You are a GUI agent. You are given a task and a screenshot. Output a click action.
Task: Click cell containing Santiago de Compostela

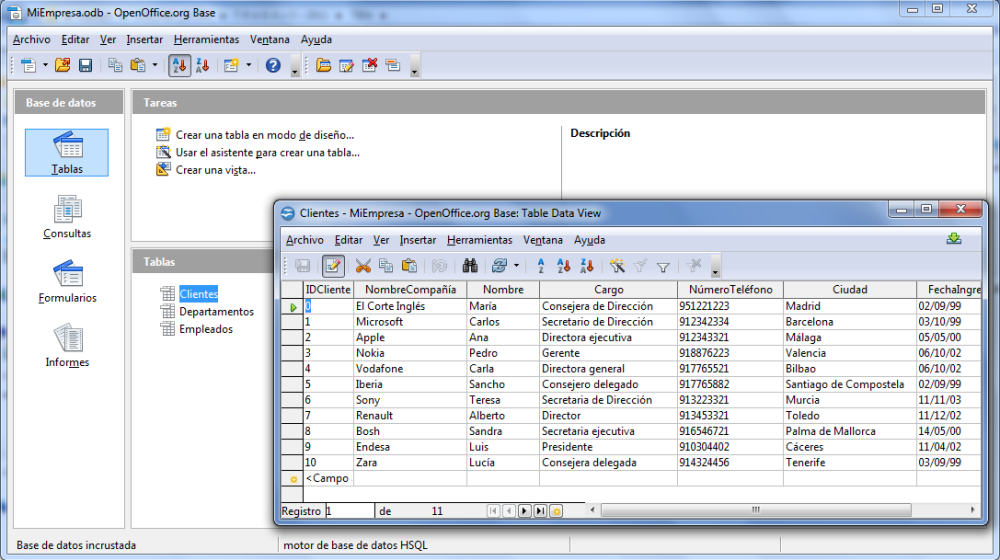point(849,385)
